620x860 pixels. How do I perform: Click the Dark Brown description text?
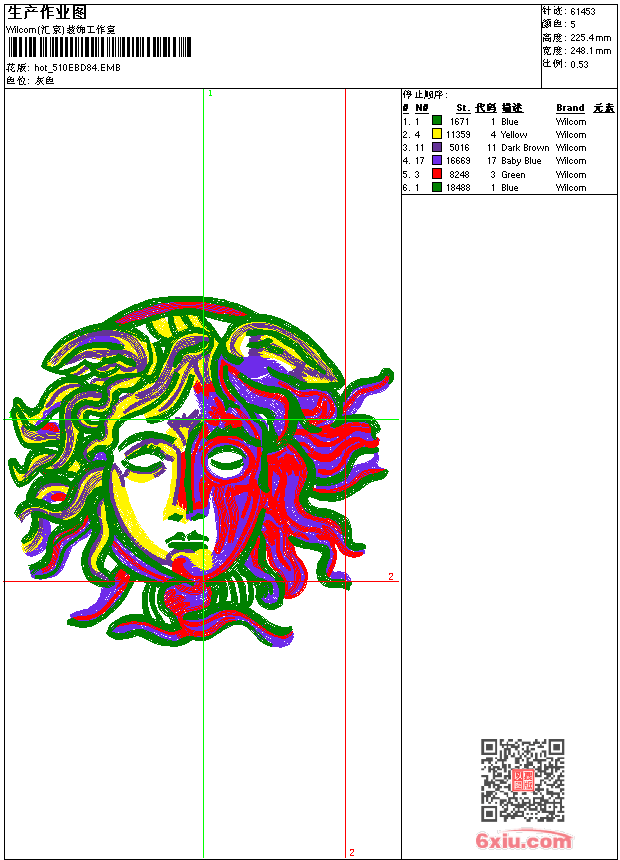[525, 148]
